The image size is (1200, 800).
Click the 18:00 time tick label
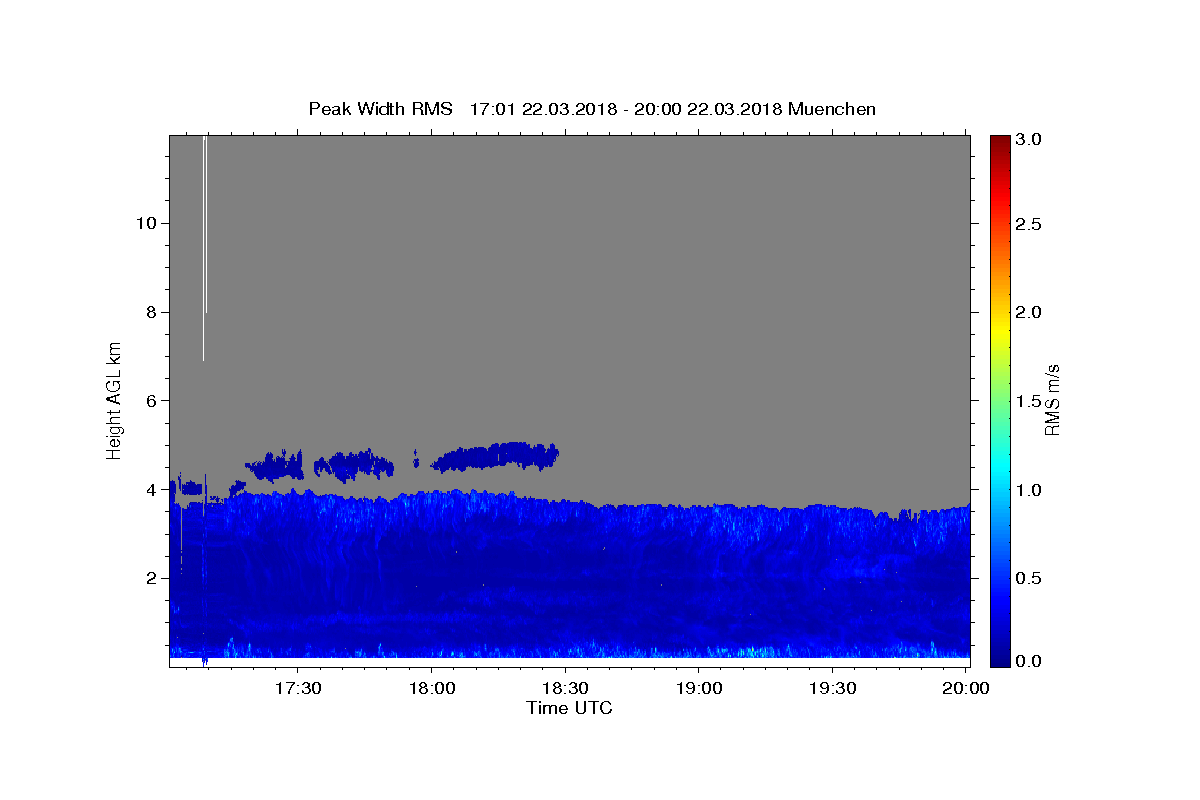click(x=432, y=688)
